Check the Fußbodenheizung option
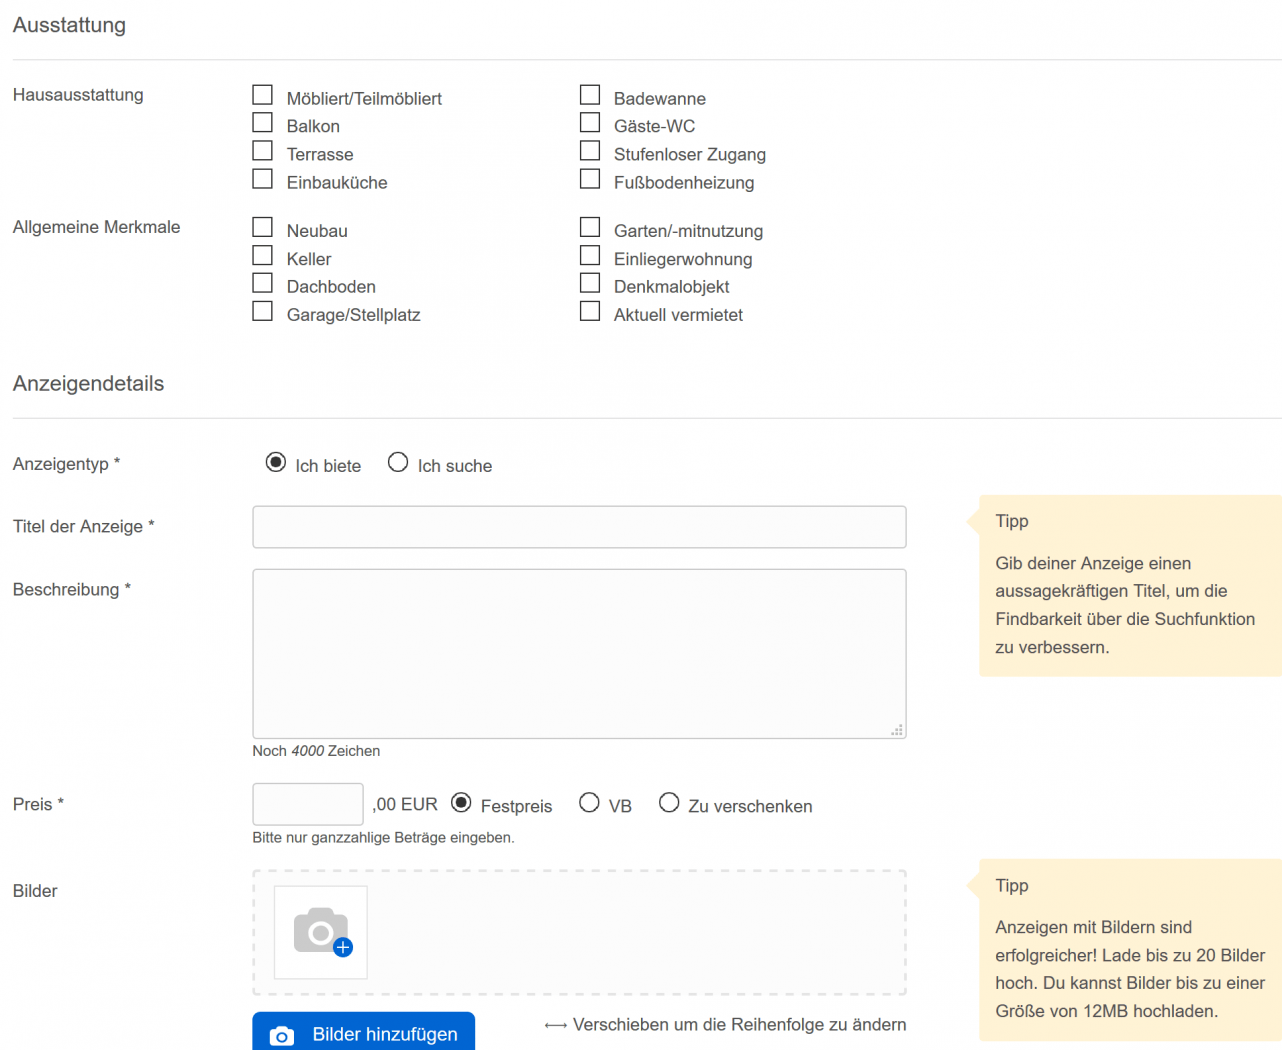This screenshot has width=1282, height=1050. pos(590,179)
